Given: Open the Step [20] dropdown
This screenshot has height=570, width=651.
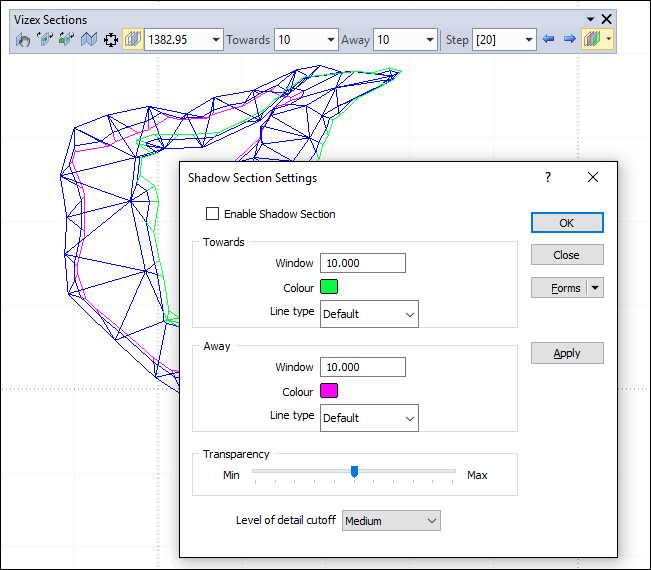Looking at the screenshot, I should [x=529, y=40].
